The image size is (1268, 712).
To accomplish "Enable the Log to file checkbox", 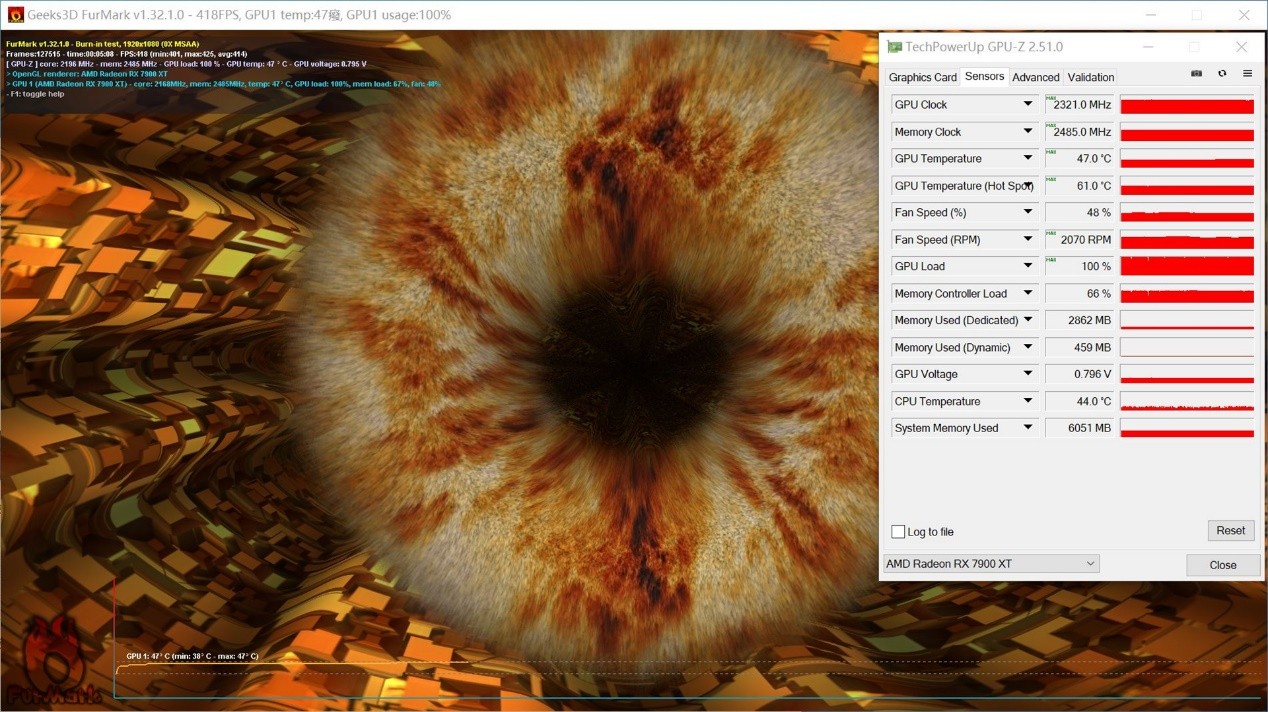I will click(898, 532).
